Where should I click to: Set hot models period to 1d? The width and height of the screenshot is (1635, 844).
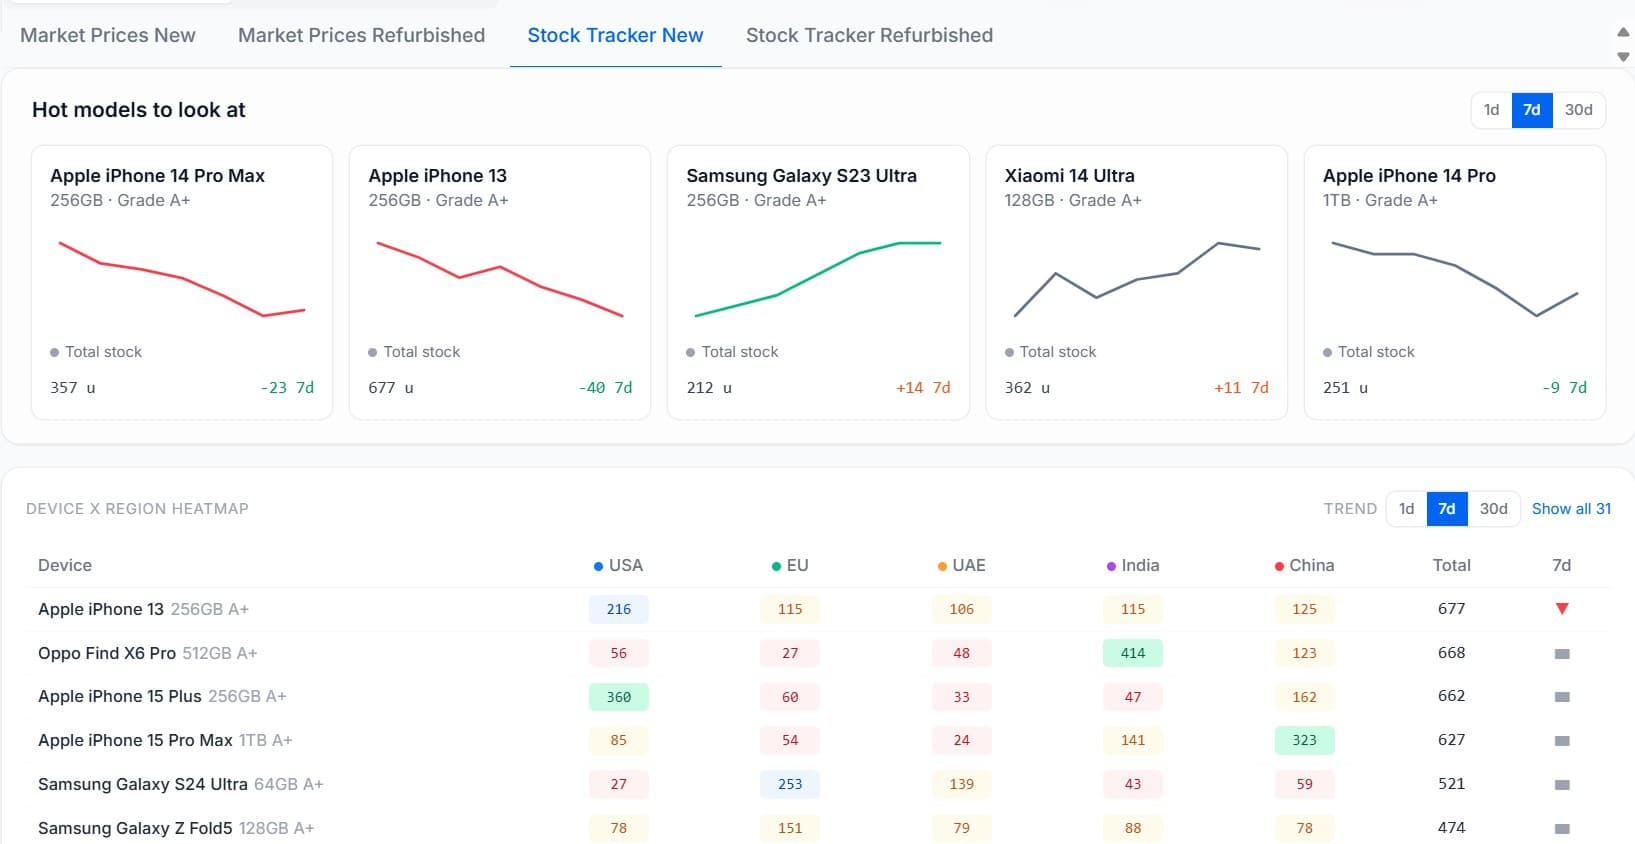point(1491,110)
